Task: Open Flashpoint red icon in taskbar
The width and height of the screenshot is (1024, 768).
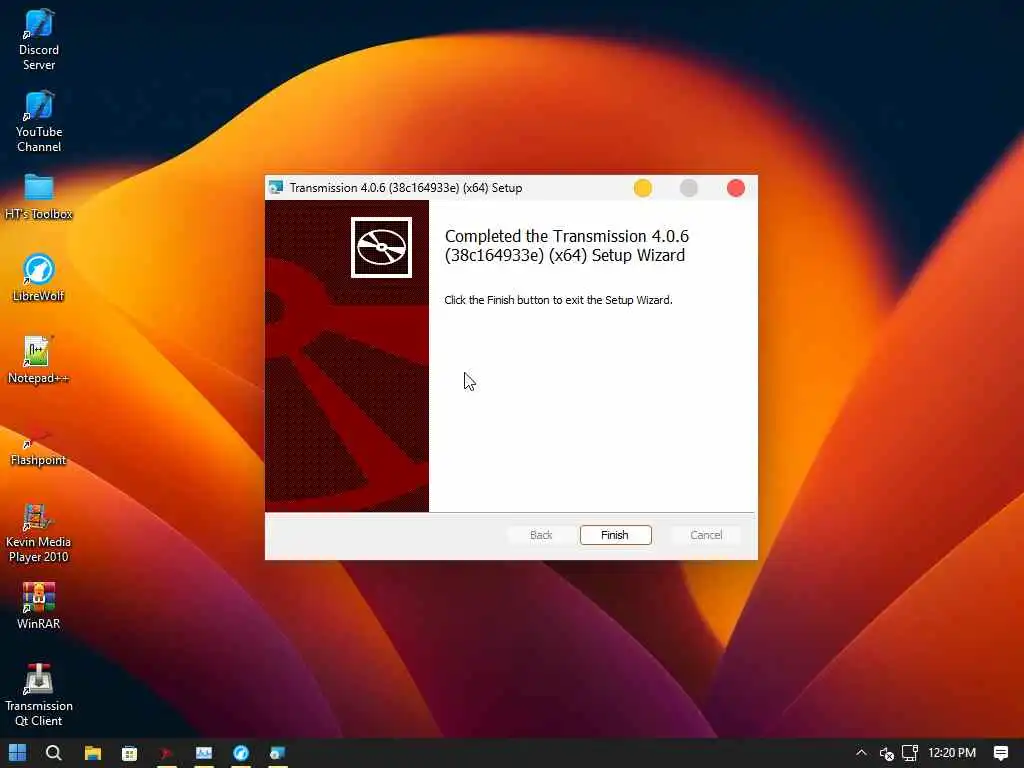Action: (x=167, y=753)
